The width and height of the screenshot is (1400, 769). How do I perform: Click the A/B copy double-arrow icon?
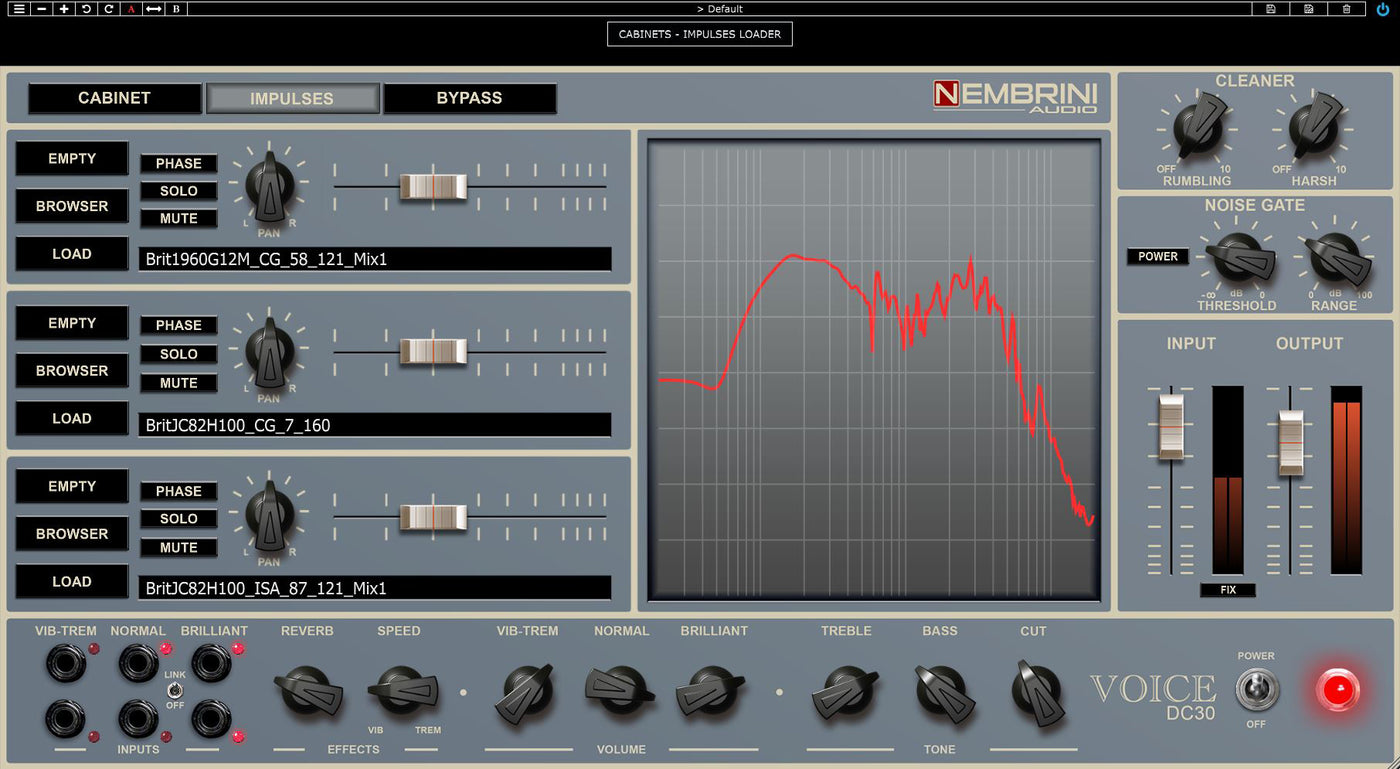click(x=153, y=9)
